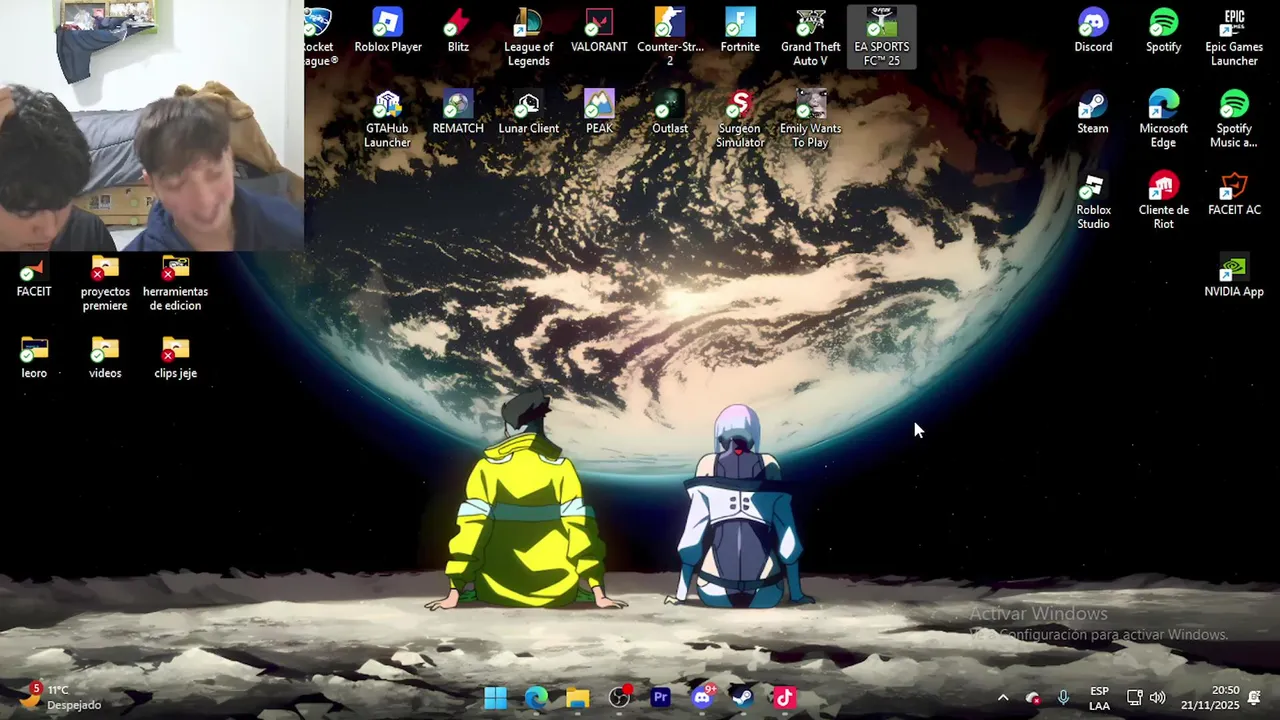Image resolution: width=1280 pixels, height=720 pixels.
Task: Open Microsoft Edge from the taskbar
Action: coord(536,697)
